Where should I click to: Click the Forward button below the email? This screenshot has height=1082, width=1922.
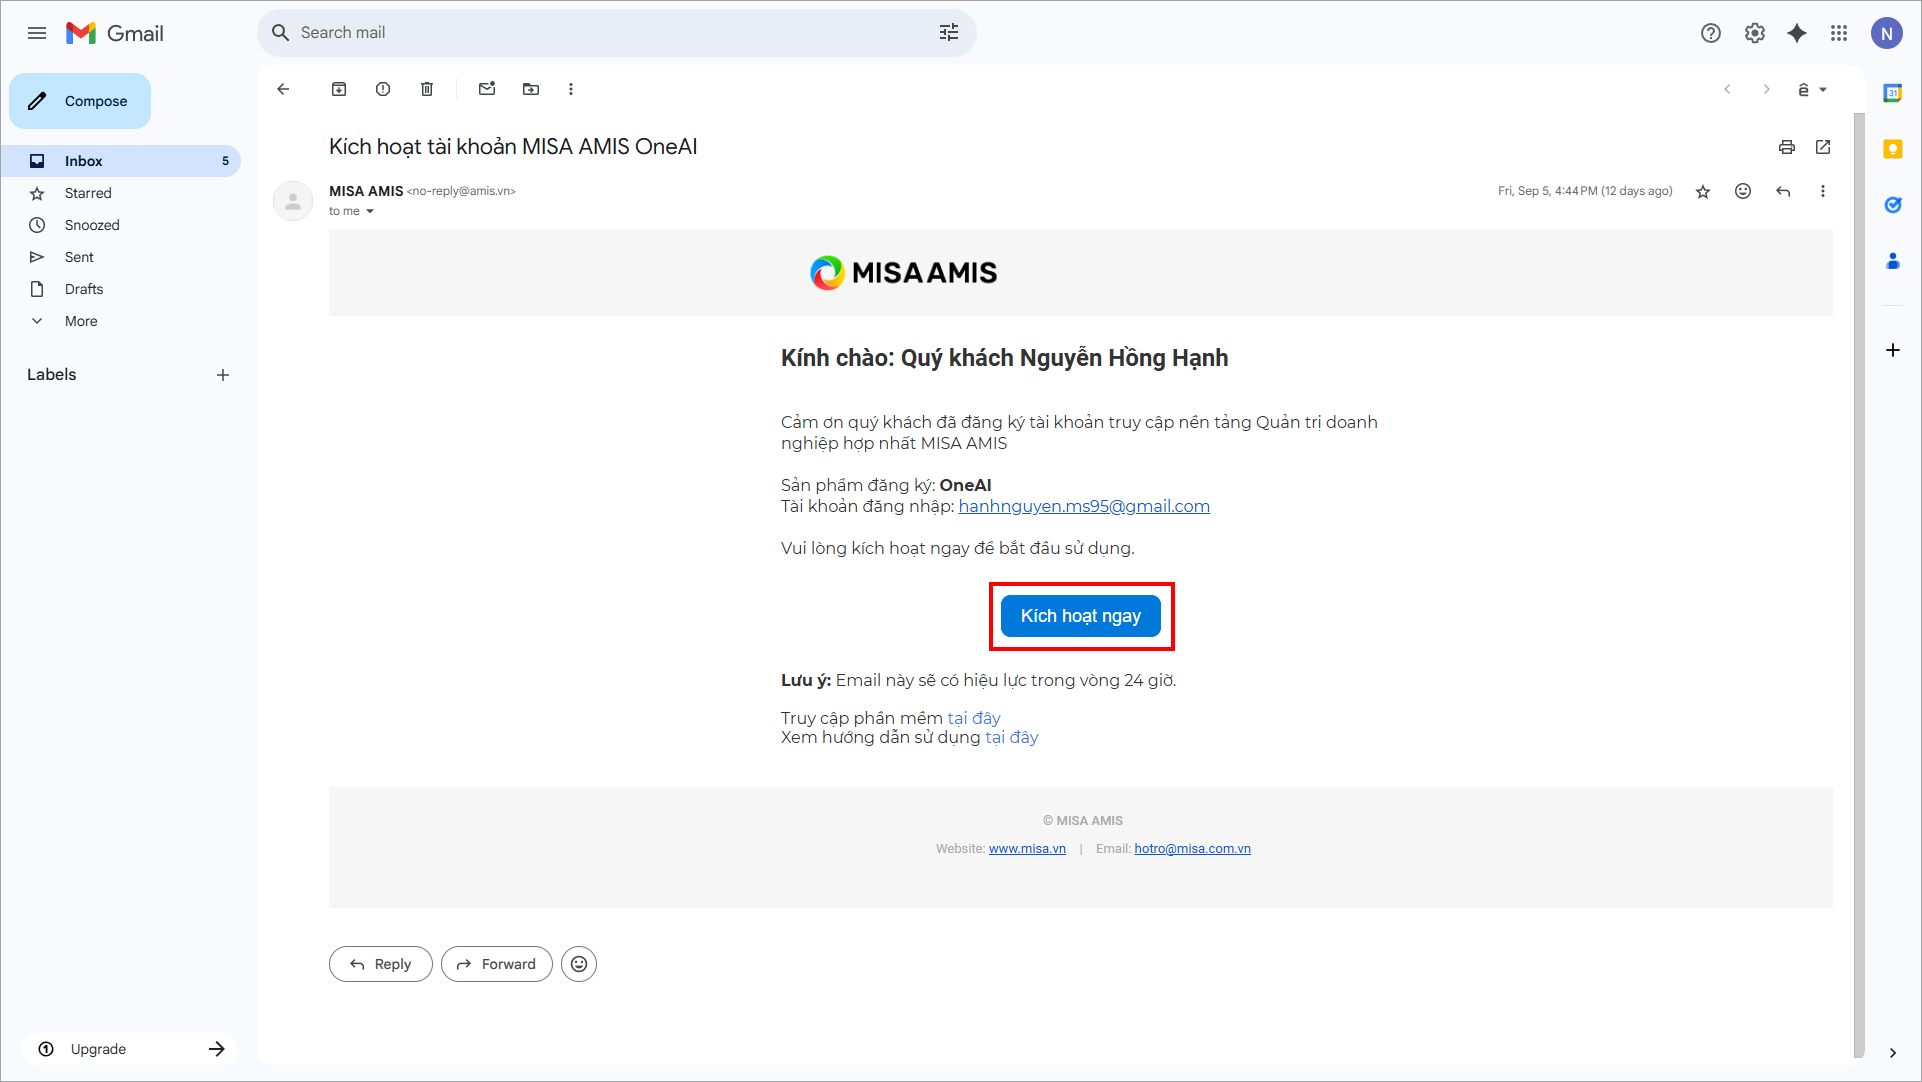pyautogui.click(x=497, y=964)
